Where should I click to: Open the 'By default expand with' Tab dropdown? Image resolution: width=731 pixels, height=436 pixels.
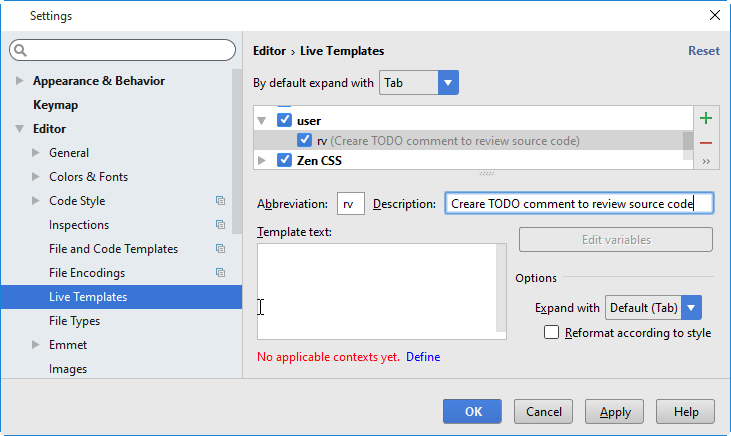pos(447,83)
